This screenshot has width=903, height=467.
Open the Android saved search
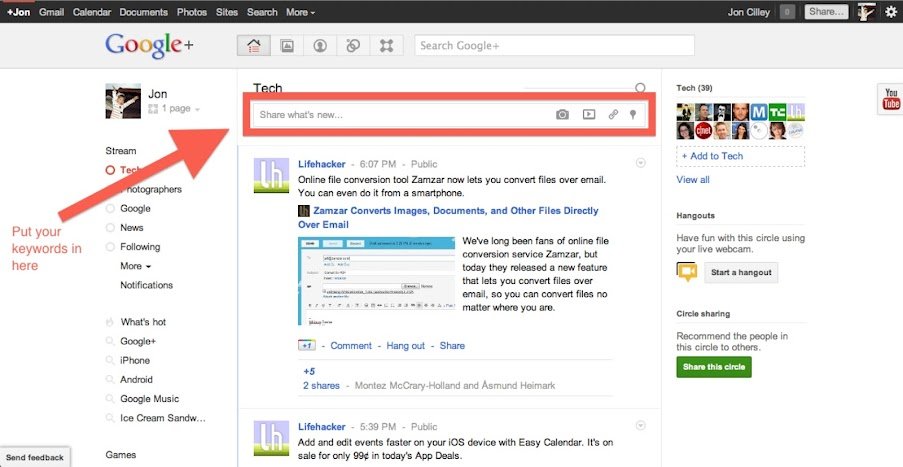point(136,379)
